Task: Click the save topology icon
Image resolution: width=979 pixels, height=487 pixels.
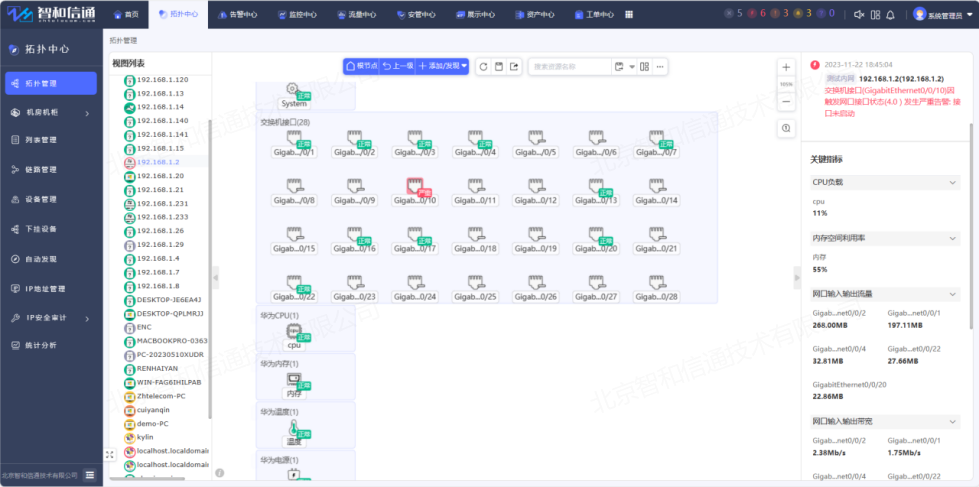Action: (x=499, y=67)
